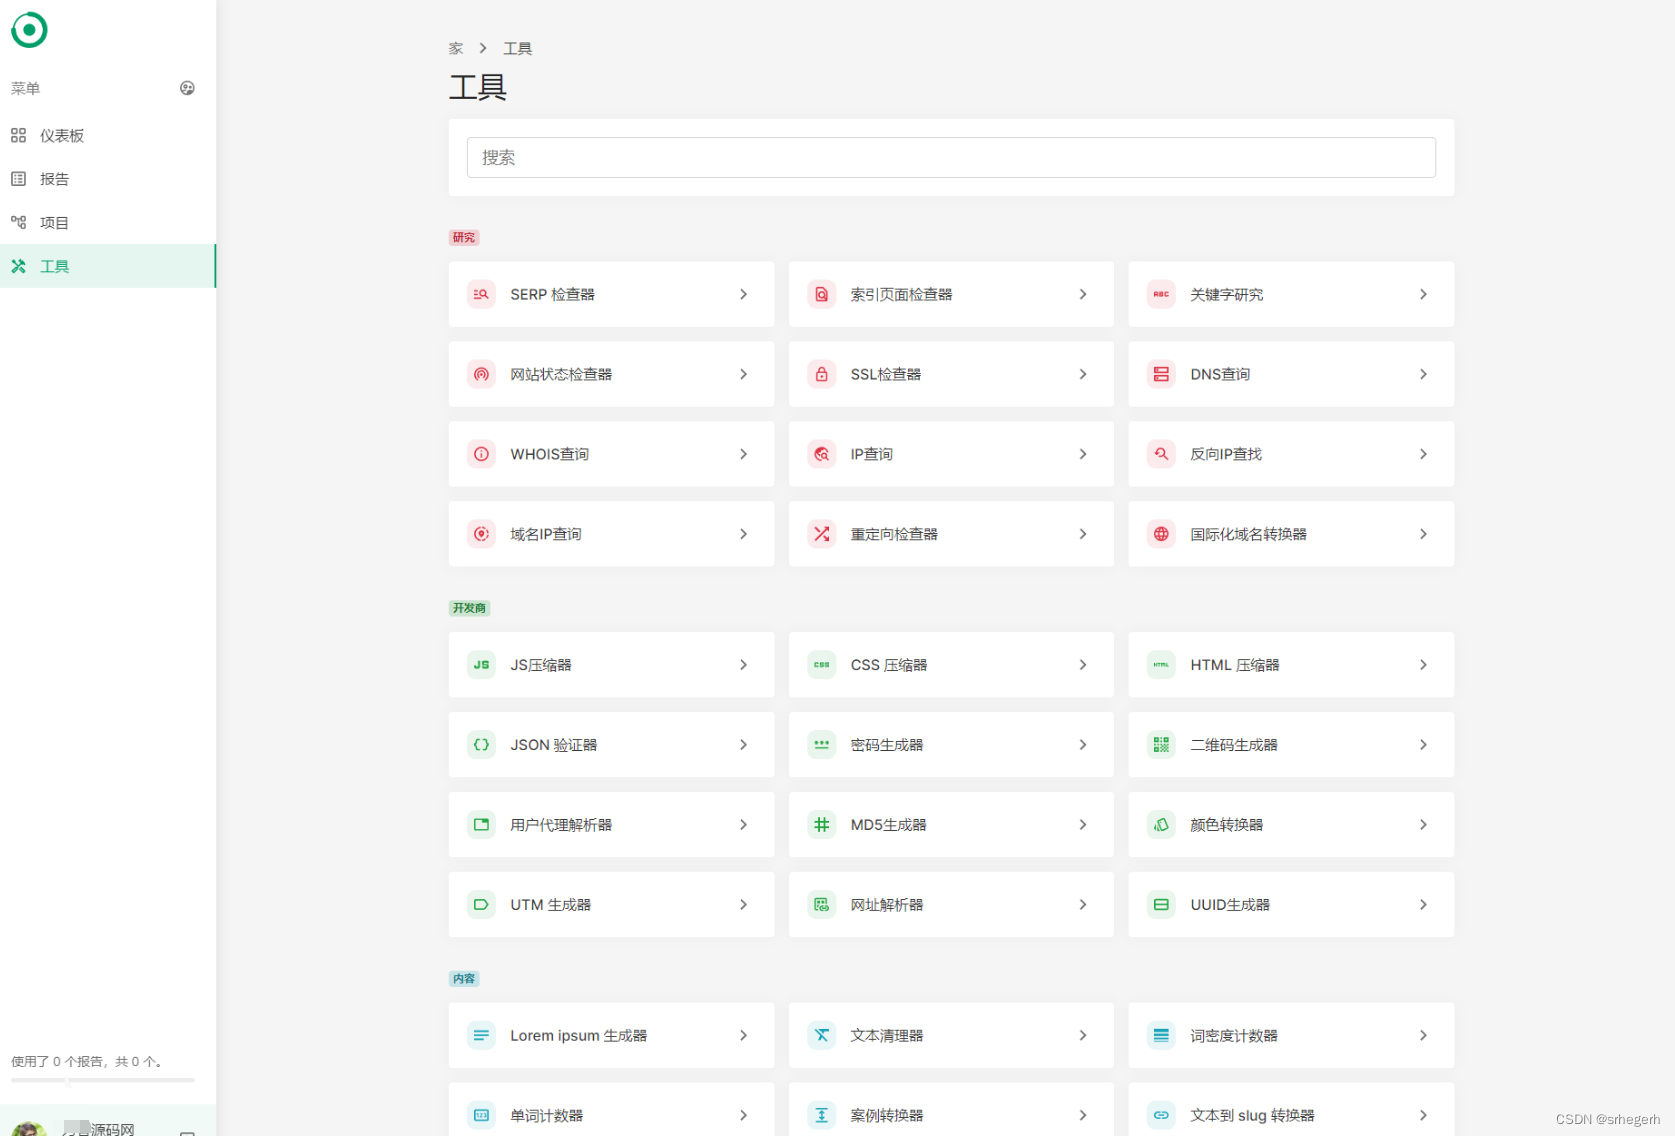Click the 颜色转换器 palette icon
This screenshot has height=1136, width=1675.
tap(1161, 825)
